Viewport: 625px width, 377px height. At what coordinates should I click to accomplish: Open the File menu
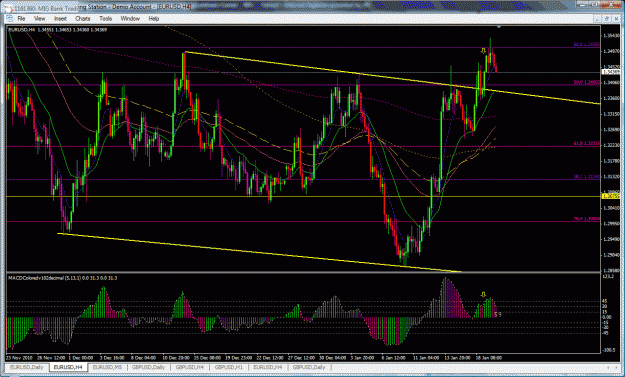coord(21,18)
